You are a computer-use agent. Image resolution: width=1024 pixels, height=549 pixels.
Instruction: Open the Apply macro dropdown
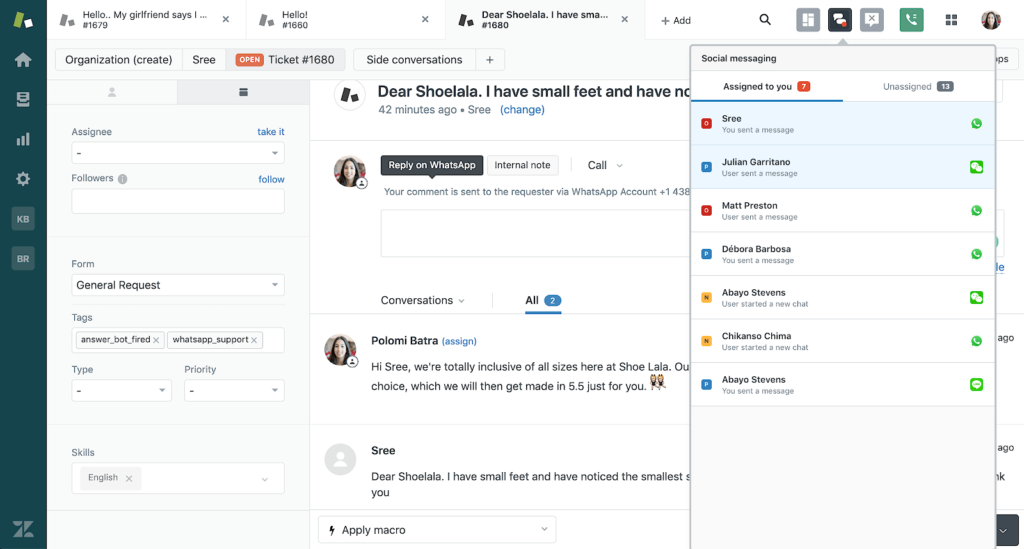point(437,529)
